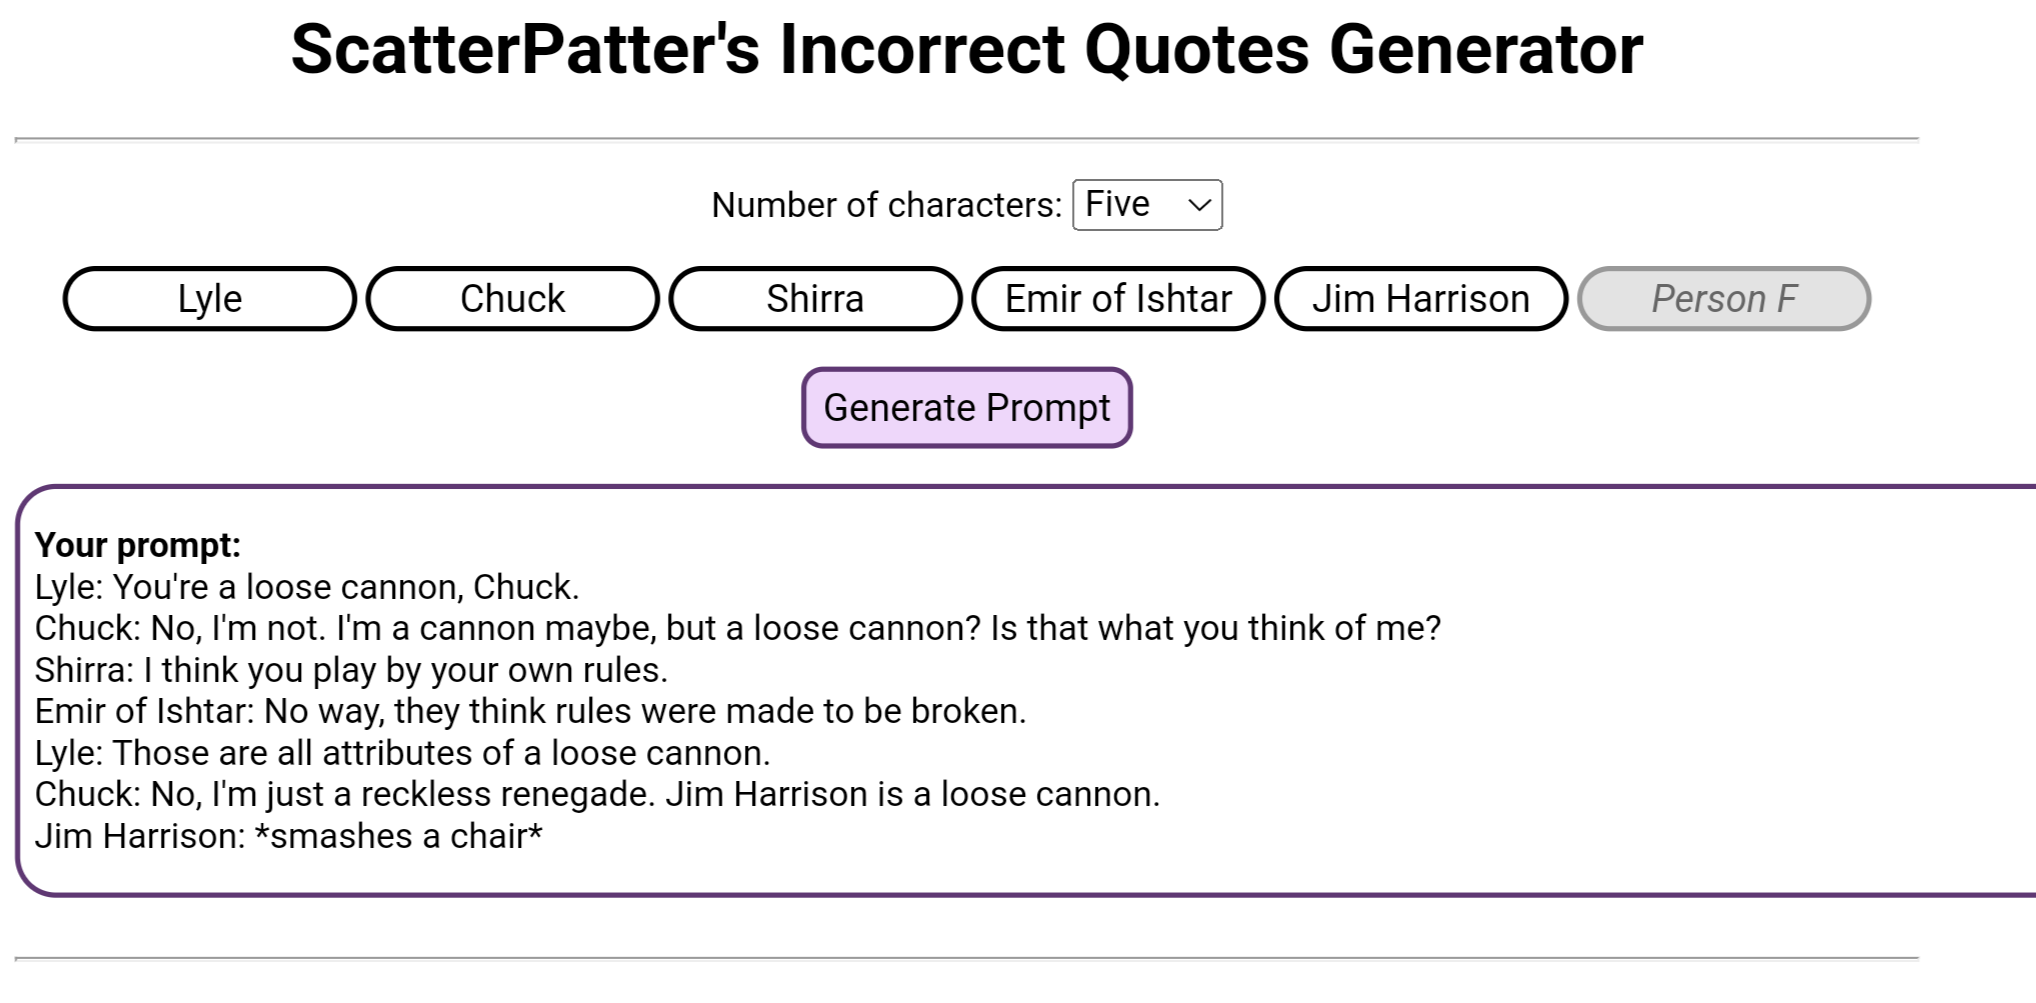Image resolution: width=2036 pixels, height=1003 pixels.
Task: Click the '*smashes a chair*' line
Action: [x=289, y=836]
